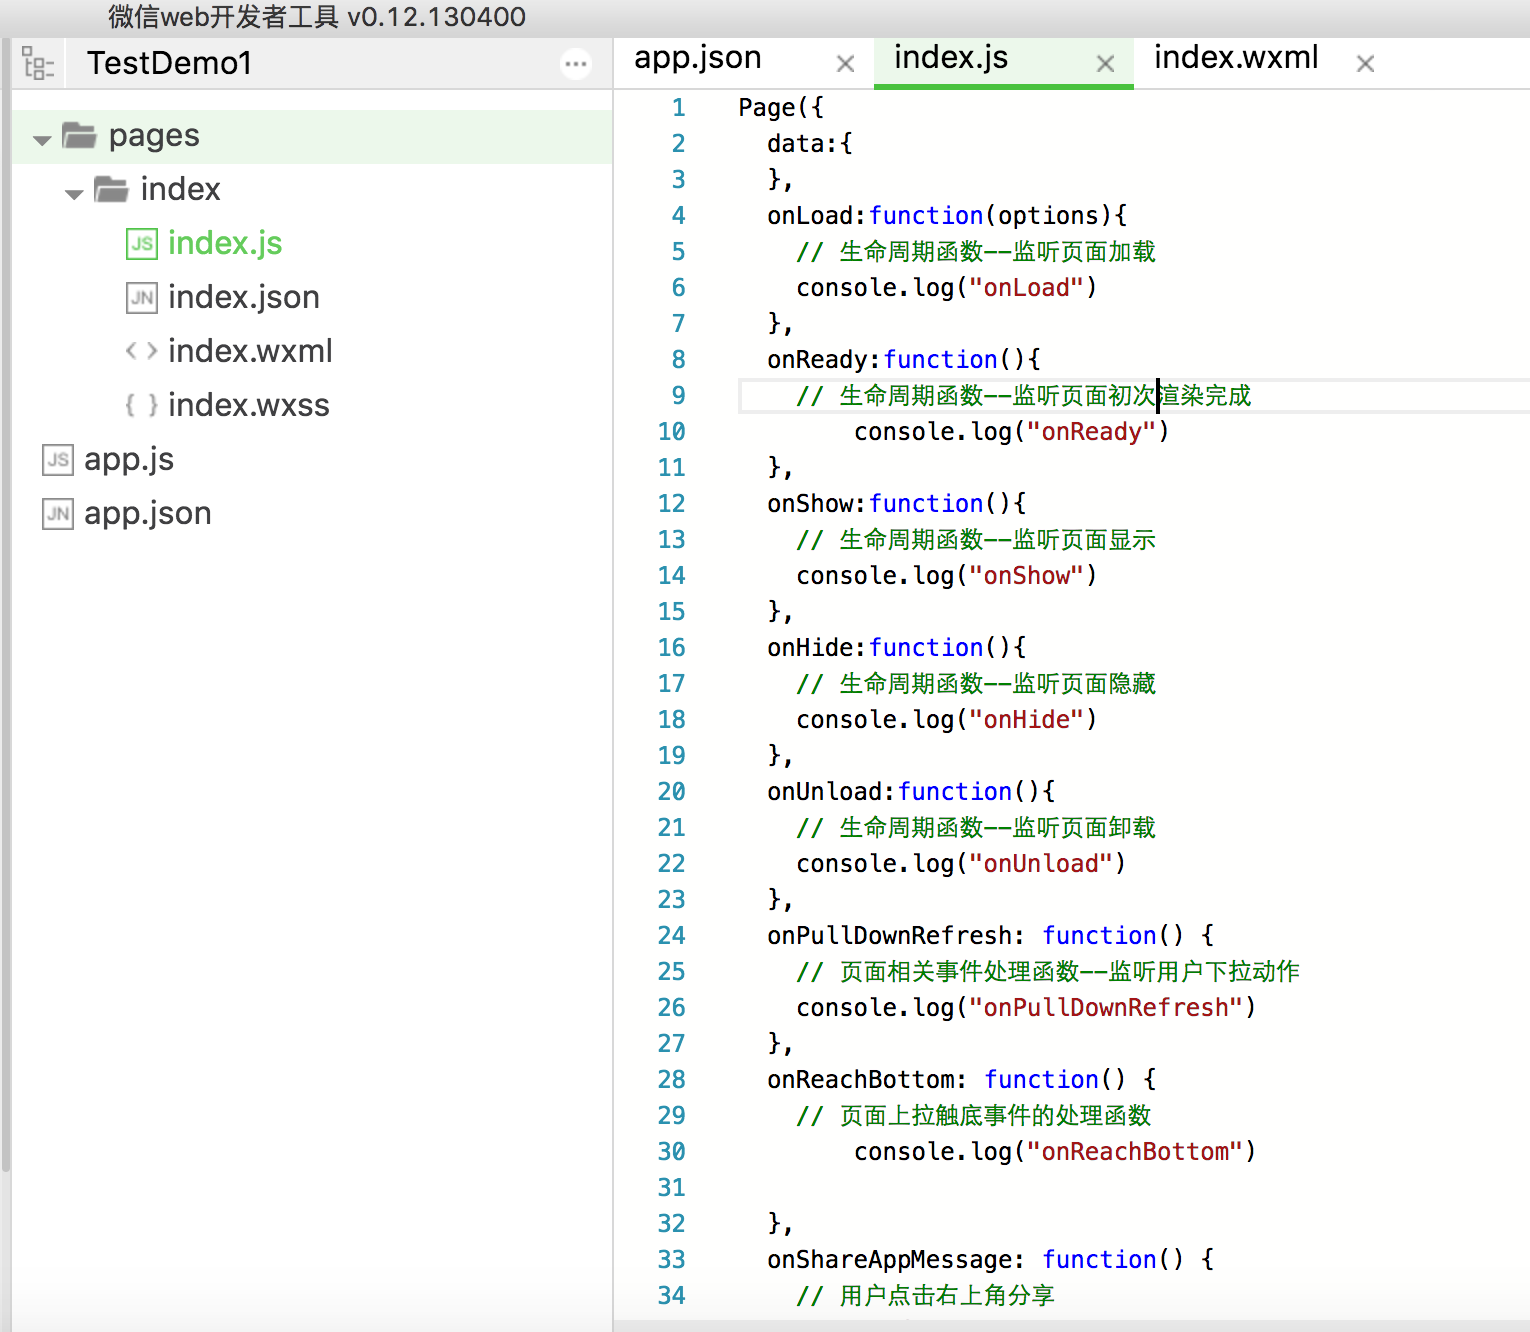
Task: Click line number 1 in the gutter
Action: point(678,108)
